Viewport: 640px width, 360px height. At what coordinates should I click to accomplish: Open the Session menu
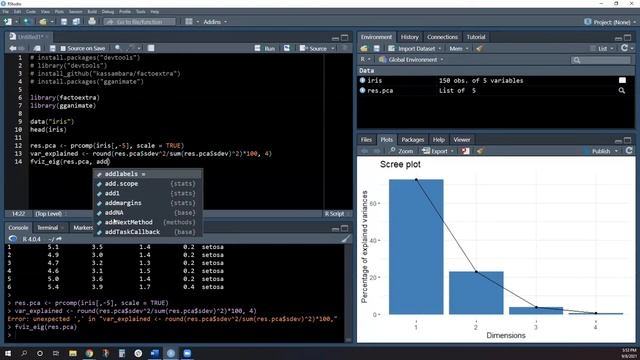pyautogui.click(x=76, y=11)
